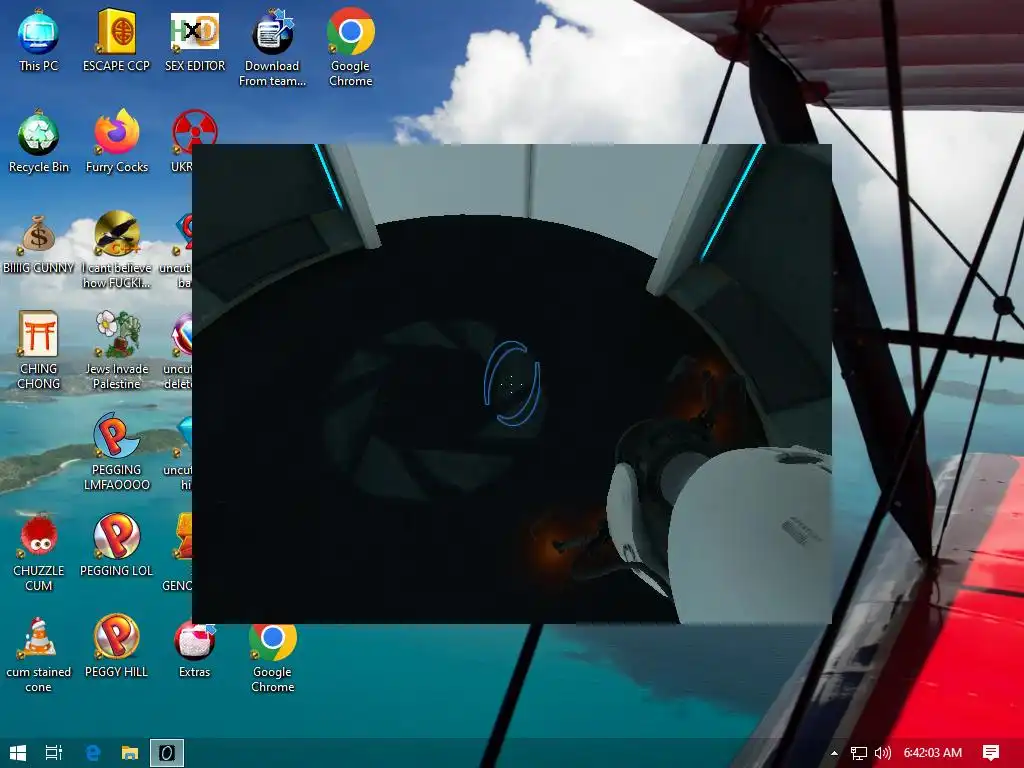Show hidden system tray icons
This screenshot has width=1024, height=768.
click(834, 753)
